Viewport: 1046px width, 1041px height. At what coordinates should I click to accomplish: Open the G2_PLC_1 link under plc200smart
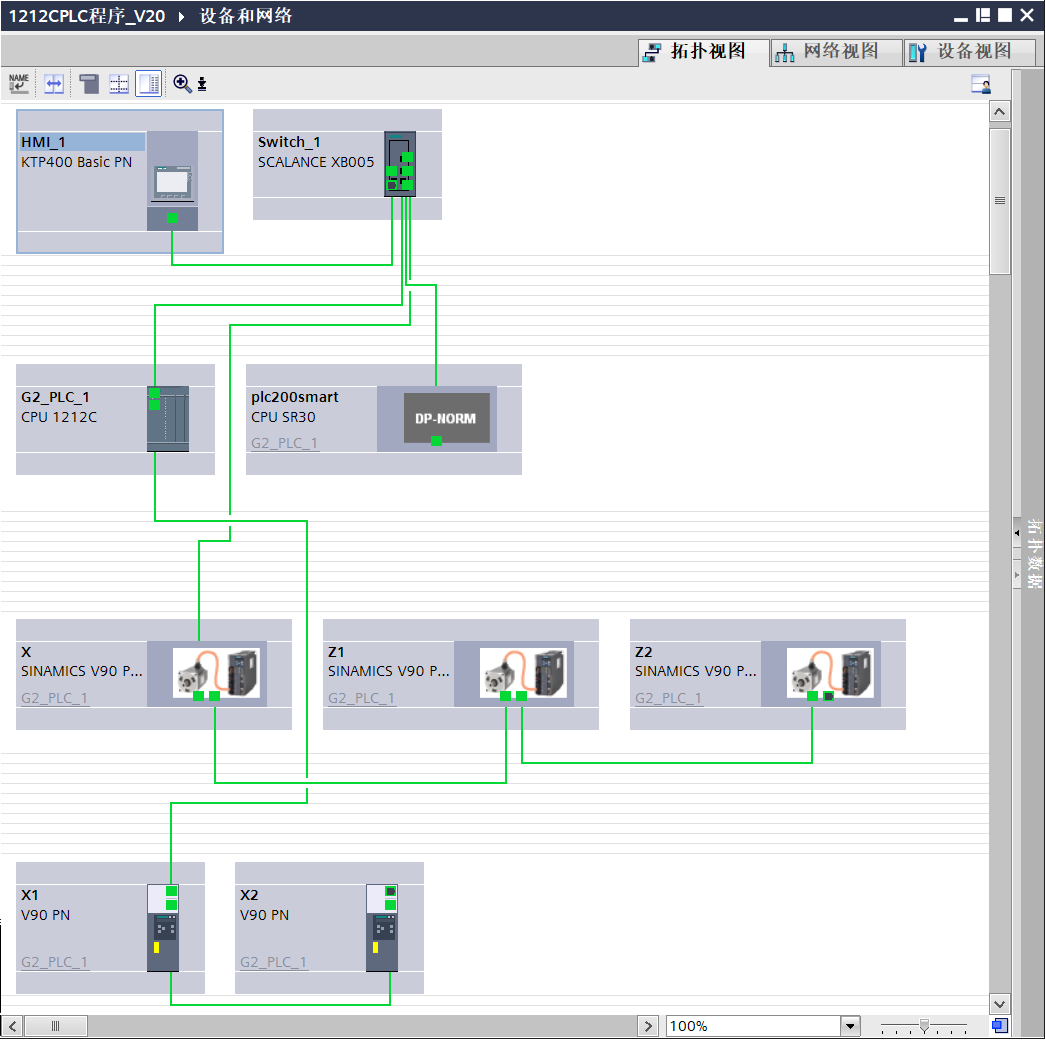[x=285, y=443]
